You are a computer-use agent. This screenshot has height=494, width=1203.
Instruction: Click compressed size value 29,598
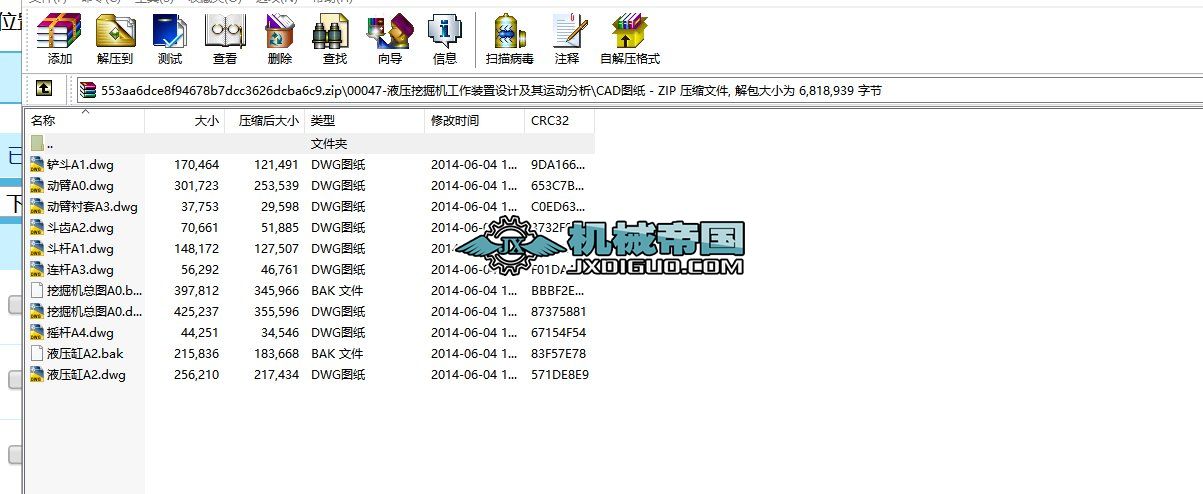(x=279, y=207)
